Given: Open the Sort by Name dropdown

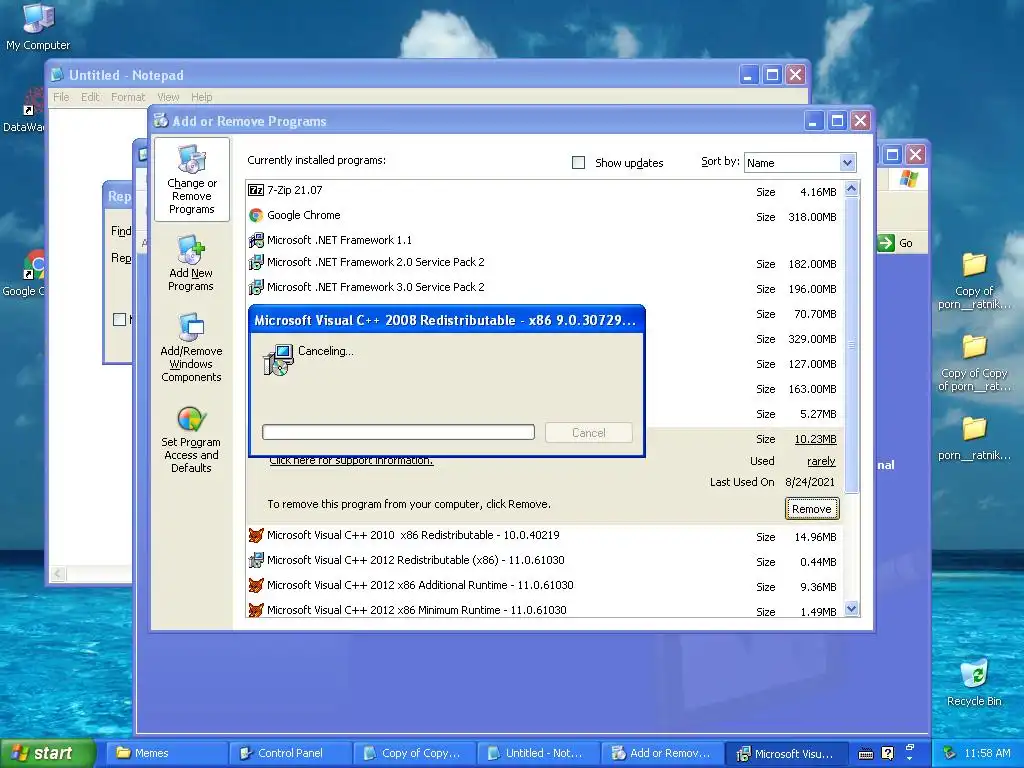Looking at the screenshot, I should [x=847, y=163].
